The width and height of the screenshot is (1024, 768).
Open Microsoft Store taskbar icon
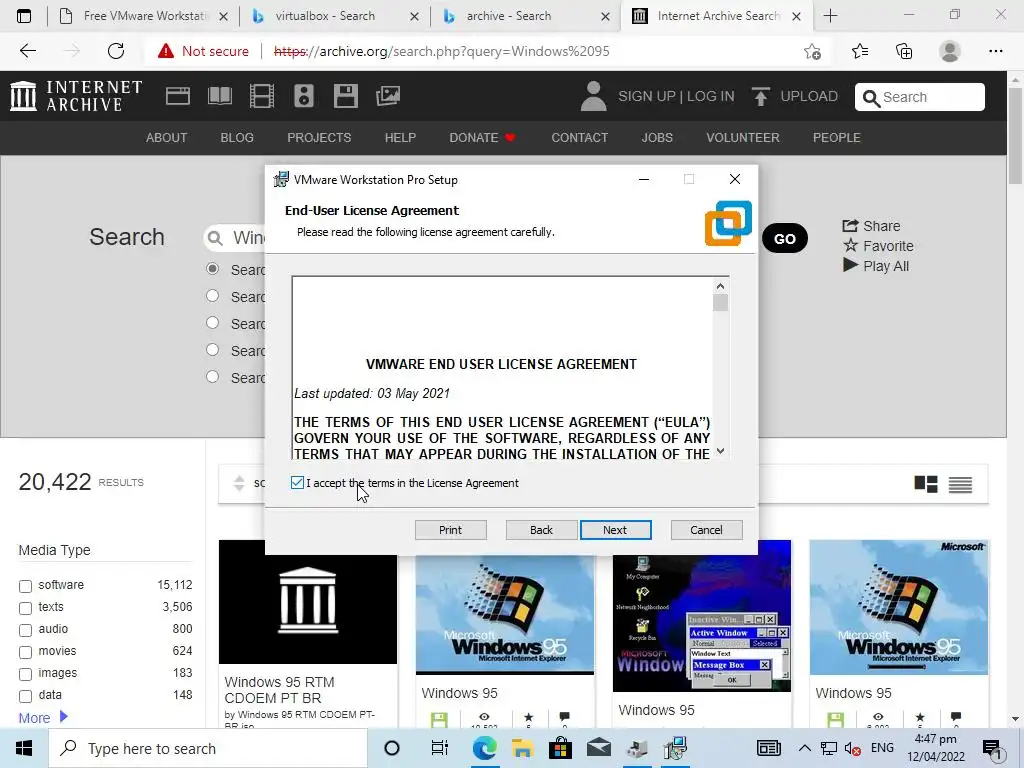(560, 748)
